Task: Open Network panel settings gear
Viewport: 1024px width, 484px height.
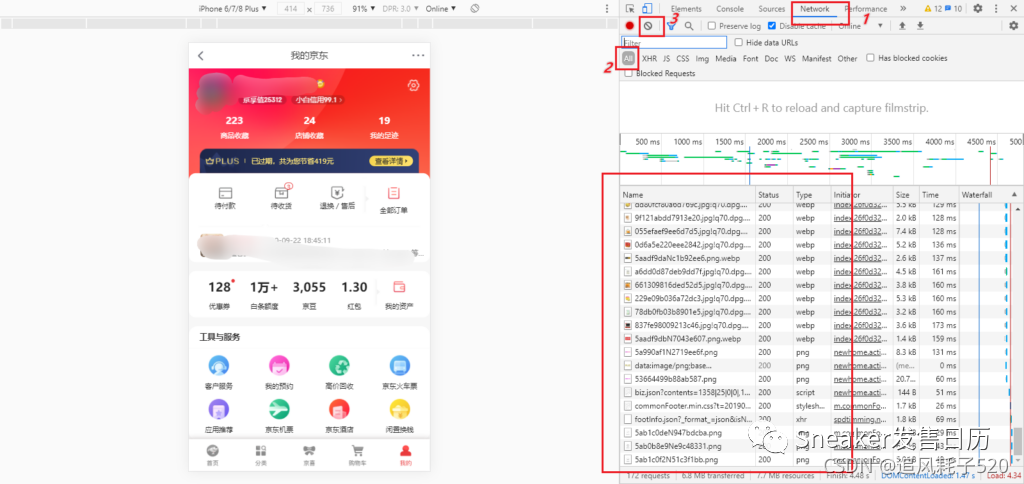Action: (1014, 26)
